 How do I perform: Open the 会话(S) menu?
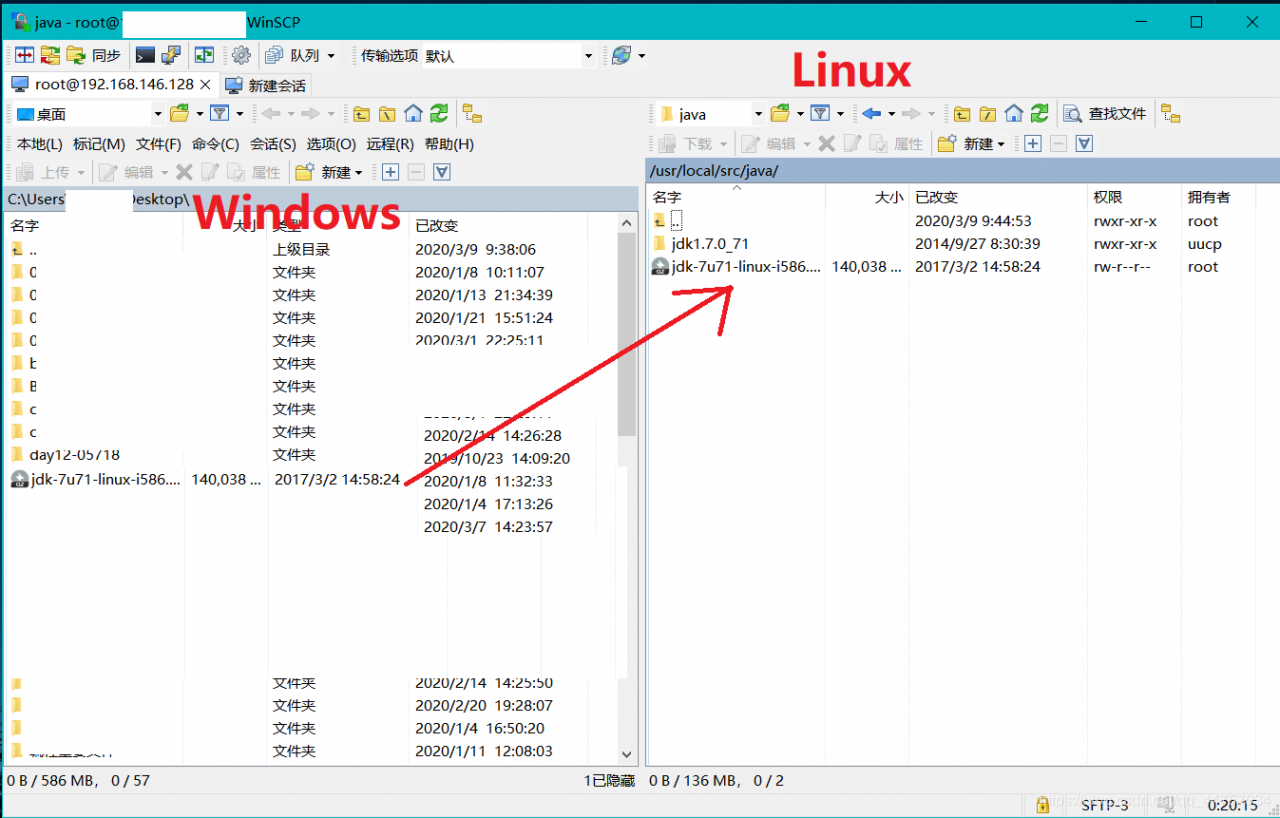click(x=273, y=144)
